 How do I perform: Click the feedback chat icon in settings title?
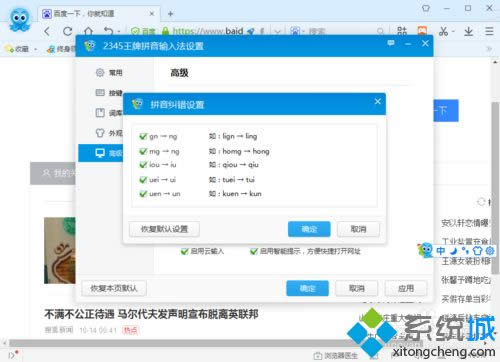point(391,44)
